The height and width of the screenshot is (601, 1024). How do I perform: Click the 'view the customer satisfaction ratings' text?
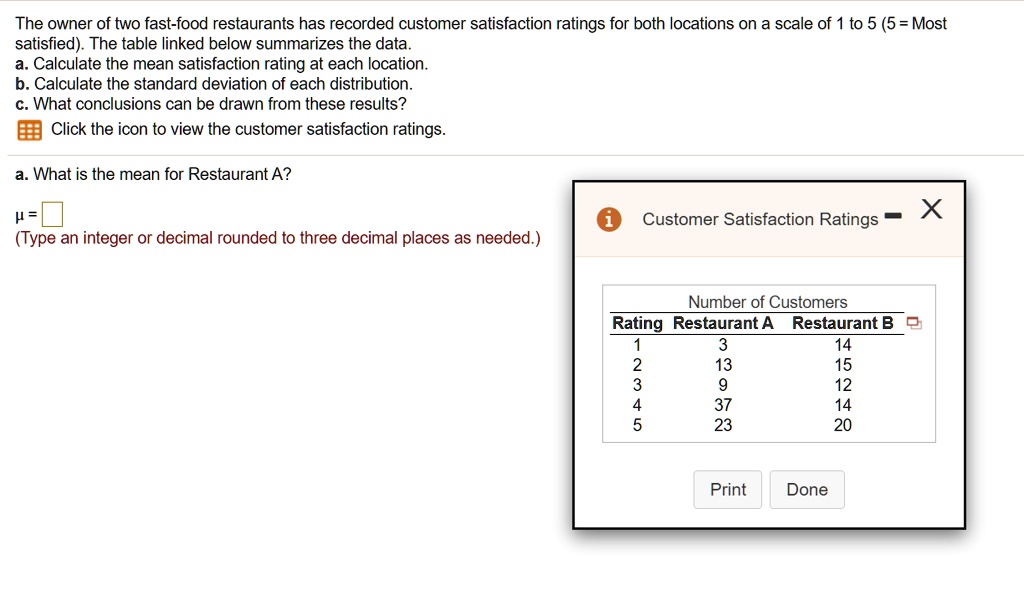248,129
